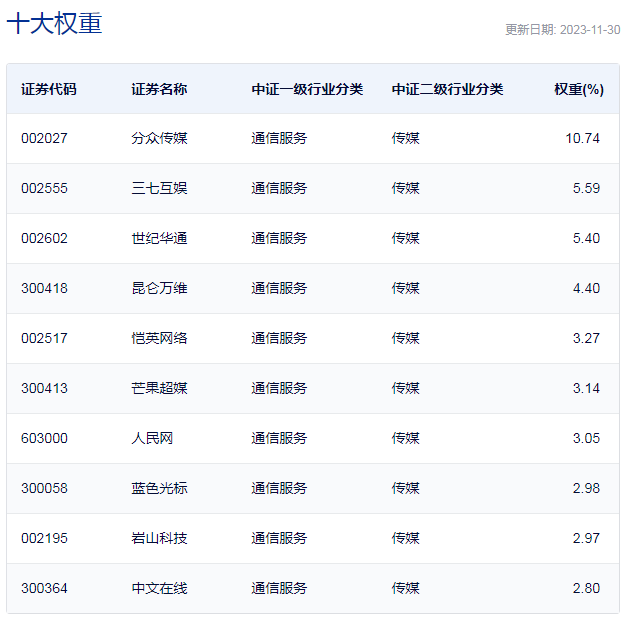Click weight value 10.74
This screenshot has width=628, height=622.
coord(582,138)
